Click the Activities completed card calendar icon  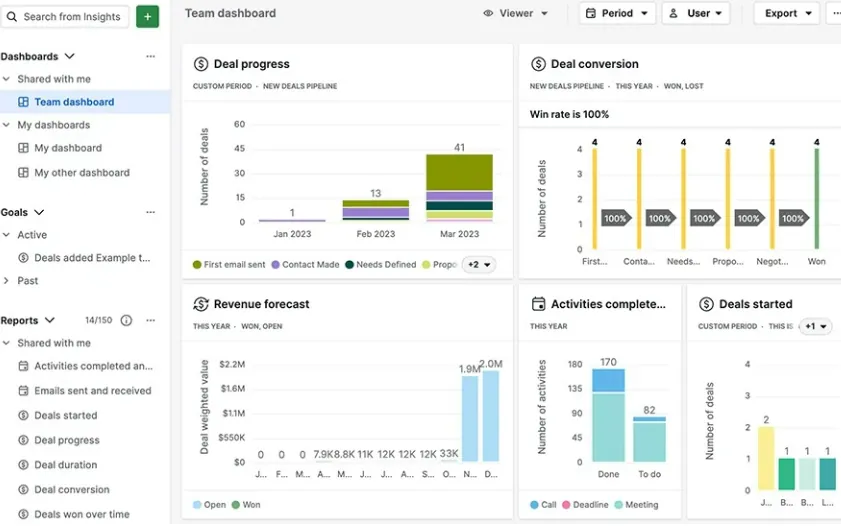coord(538,304)
